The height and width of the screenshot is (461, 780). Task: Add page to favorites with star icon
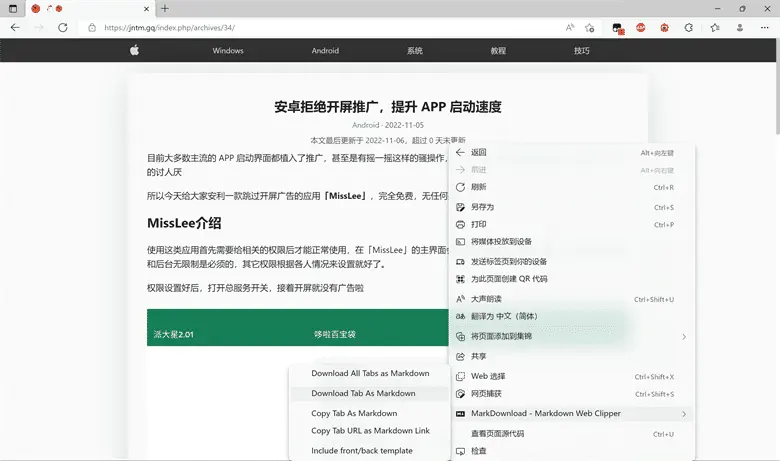click(x=591, y=28)
